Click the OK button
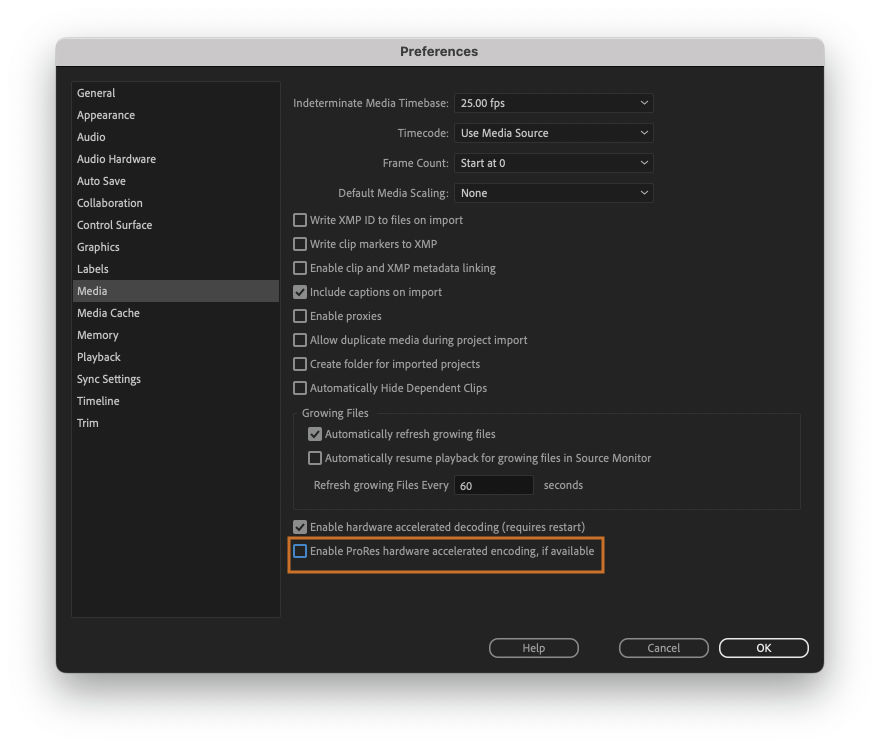880x747 pixels. coord(764,648)
